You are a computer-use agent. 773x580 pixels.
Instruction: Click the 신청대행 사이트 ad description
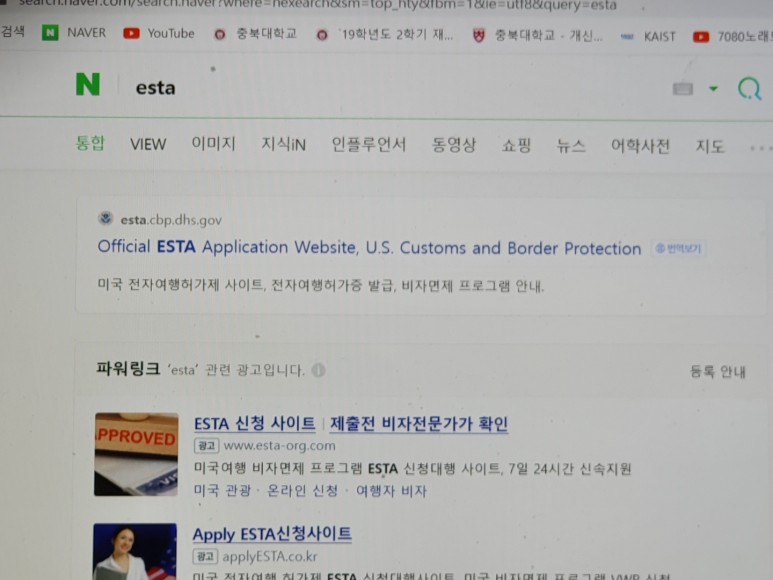tap(412, 468)
